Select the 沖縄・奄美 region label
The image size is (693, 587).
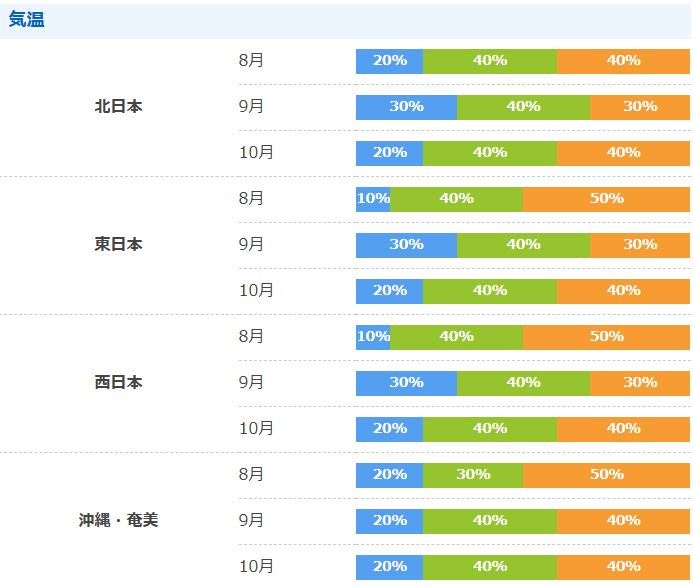click(x=118, y=520)
